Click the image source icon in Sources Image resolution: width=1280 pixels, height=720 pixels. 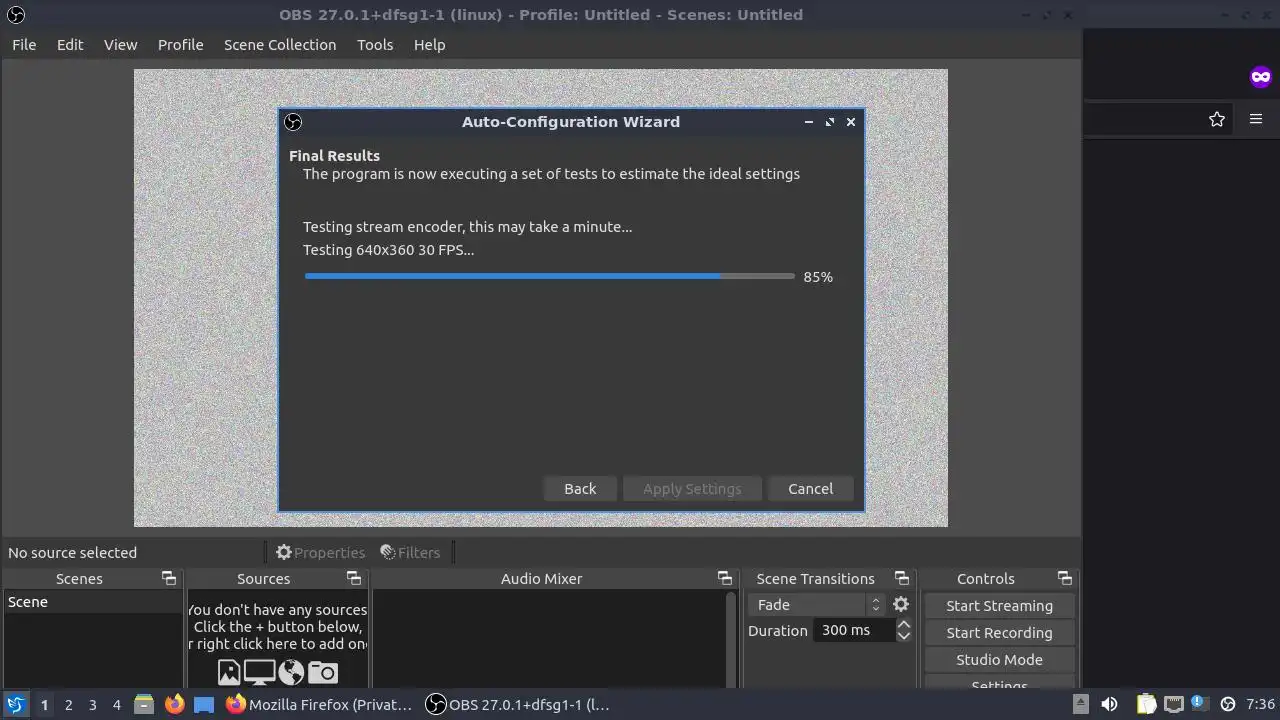pyautogui.click(x=229, y=673)
